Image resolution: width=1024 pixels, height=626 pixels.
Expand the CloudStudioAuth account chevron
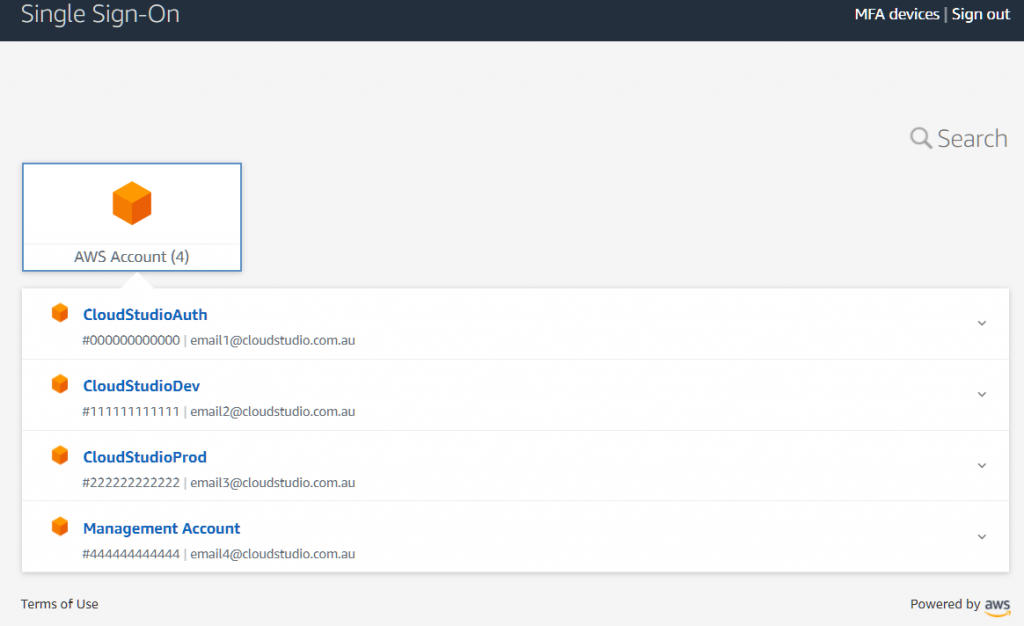[x=982, y=323]
